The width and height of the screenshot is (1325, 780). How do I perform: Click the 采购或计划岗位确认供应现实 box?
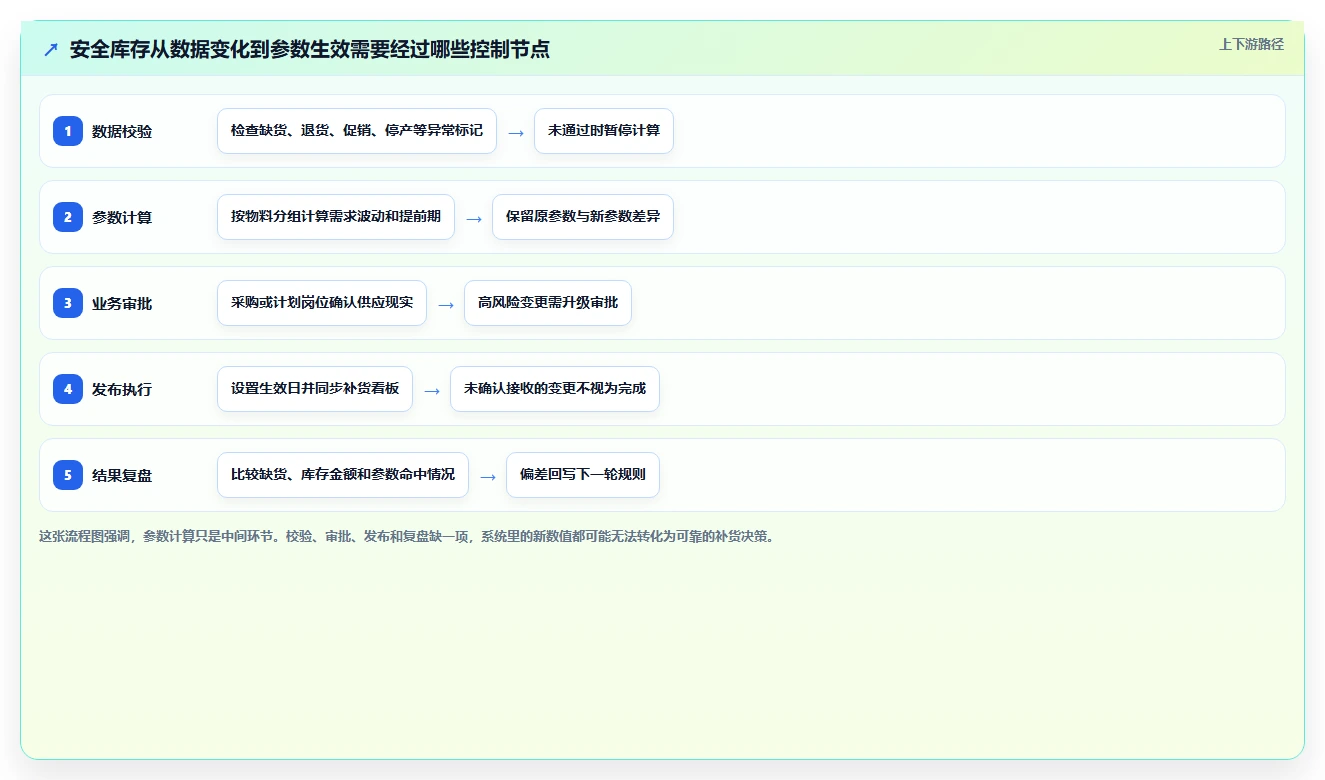point(322,303)
